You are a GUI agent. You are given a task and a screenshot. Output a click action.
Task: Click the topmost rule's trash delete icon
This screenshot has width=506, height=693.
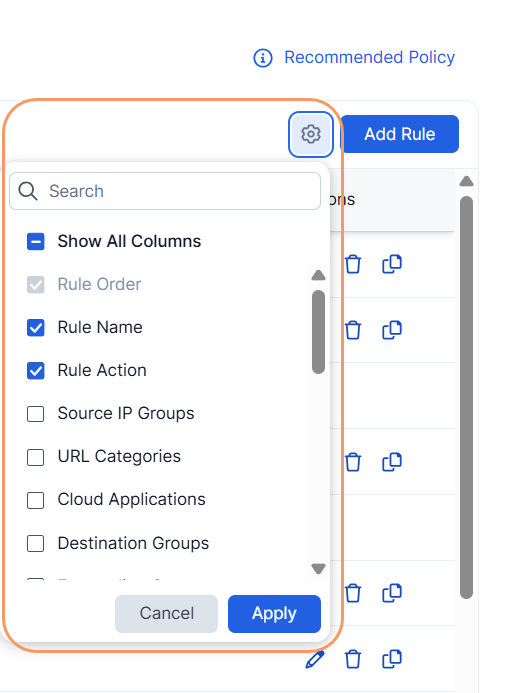353,264
